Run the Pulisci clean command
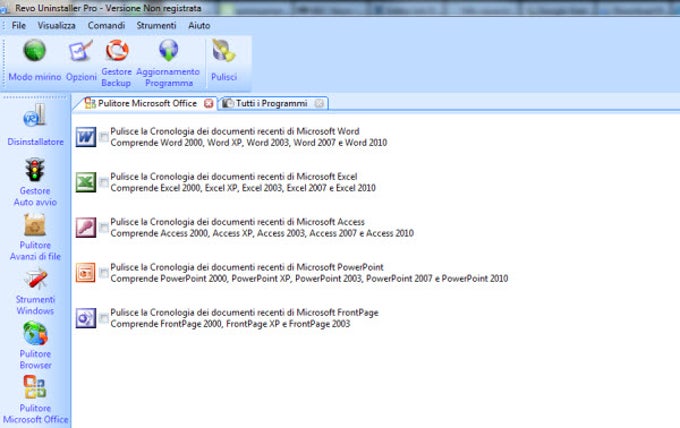The height and width of the screenshot is (428, 680). coord(224,60)
